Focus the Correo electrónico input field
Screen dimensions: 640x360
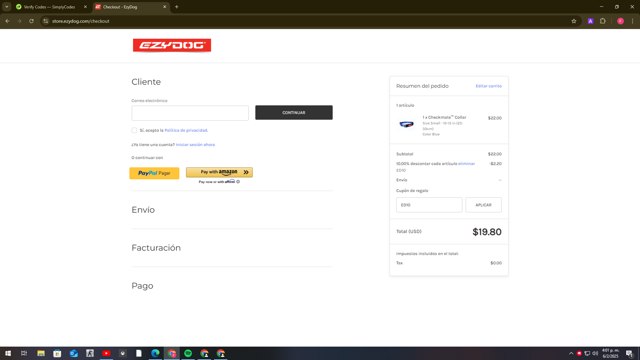(190, 113)
